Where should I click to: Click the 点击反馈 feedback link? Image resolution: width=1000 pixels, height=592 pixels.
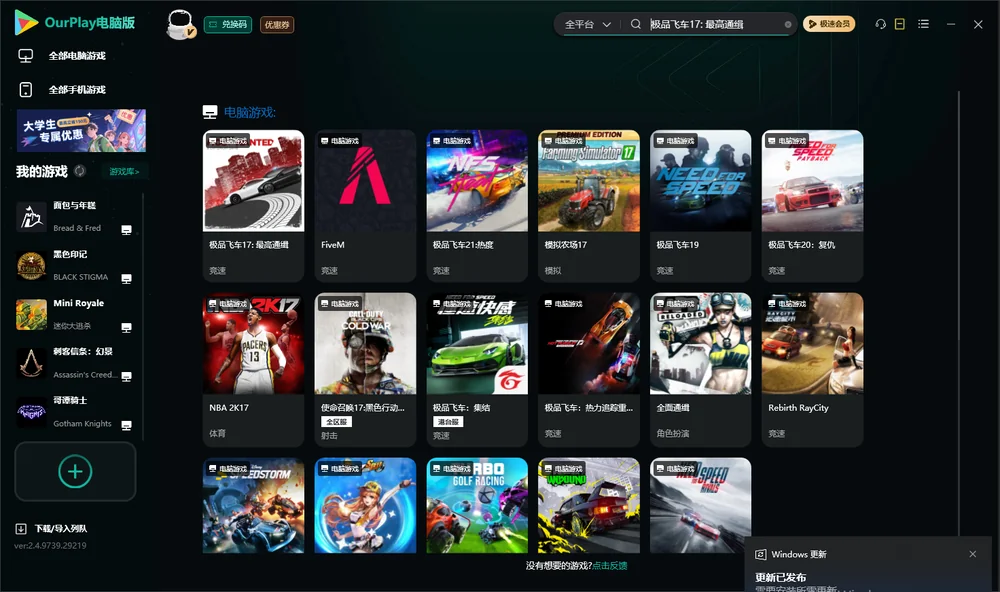coord(610,565)
